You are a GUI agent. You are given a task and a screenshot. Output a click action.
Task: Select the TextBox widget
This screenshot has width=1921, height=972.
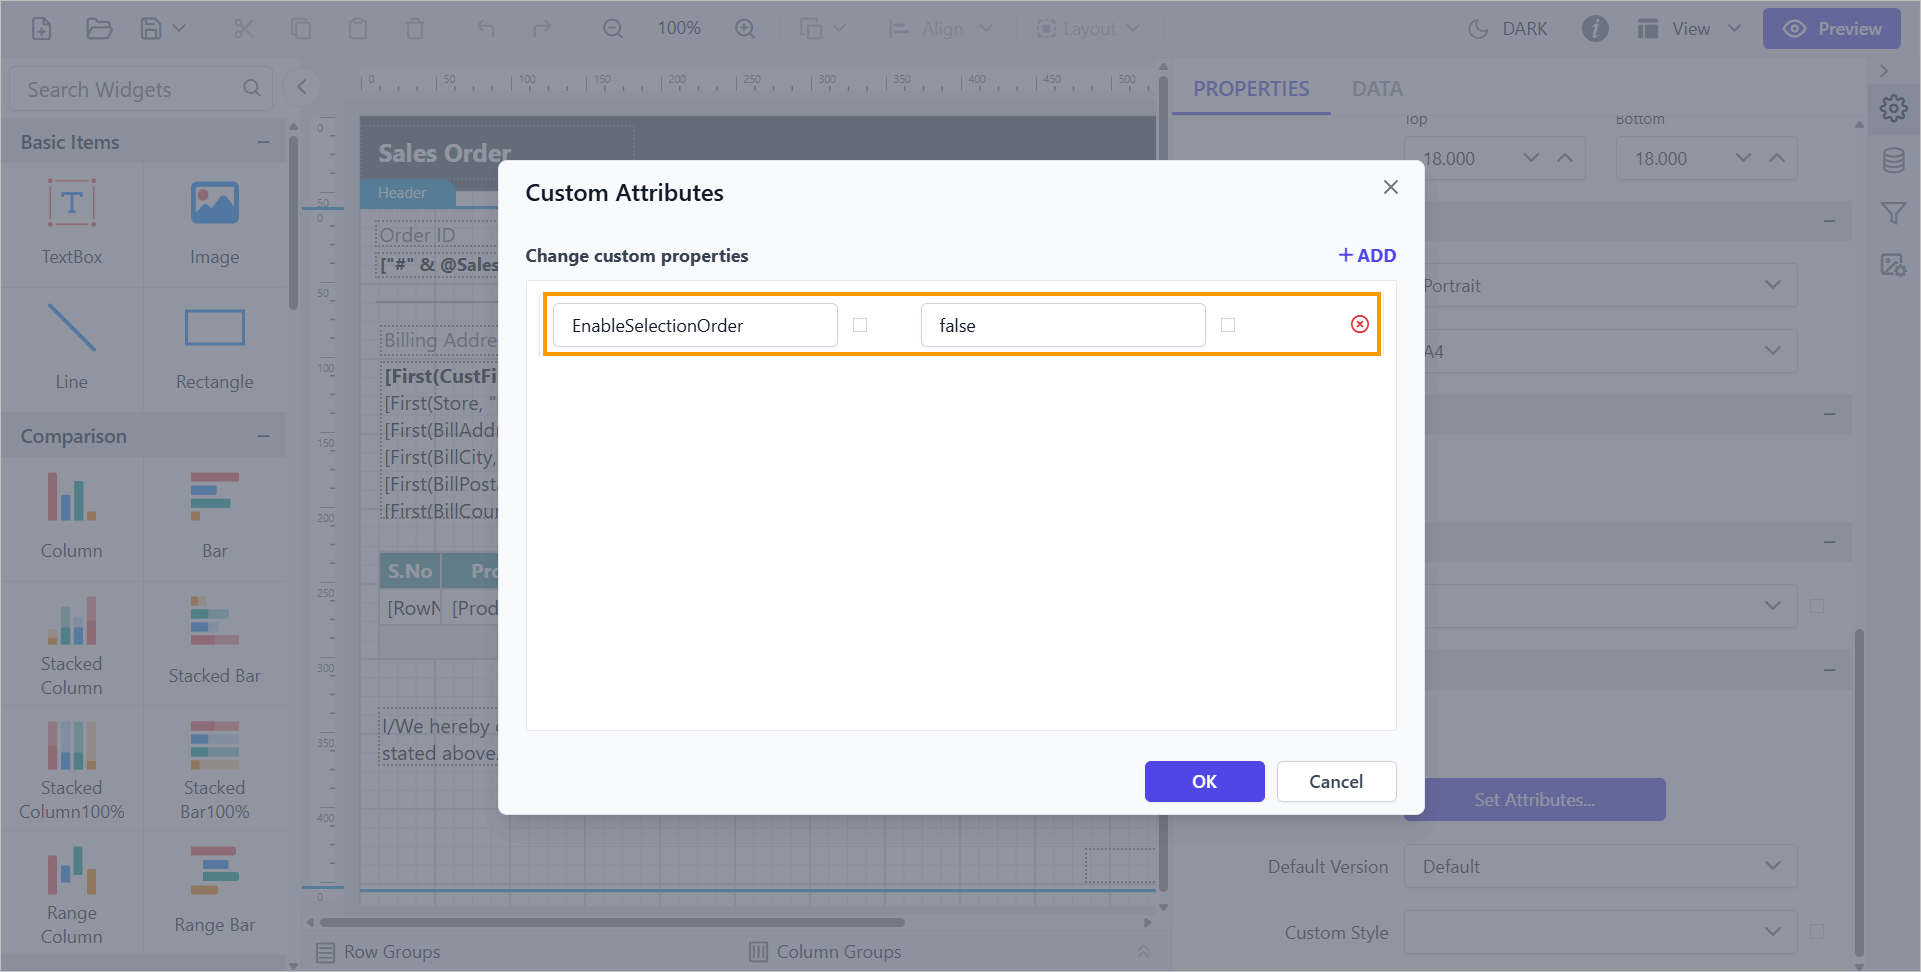tap(72, 222)
